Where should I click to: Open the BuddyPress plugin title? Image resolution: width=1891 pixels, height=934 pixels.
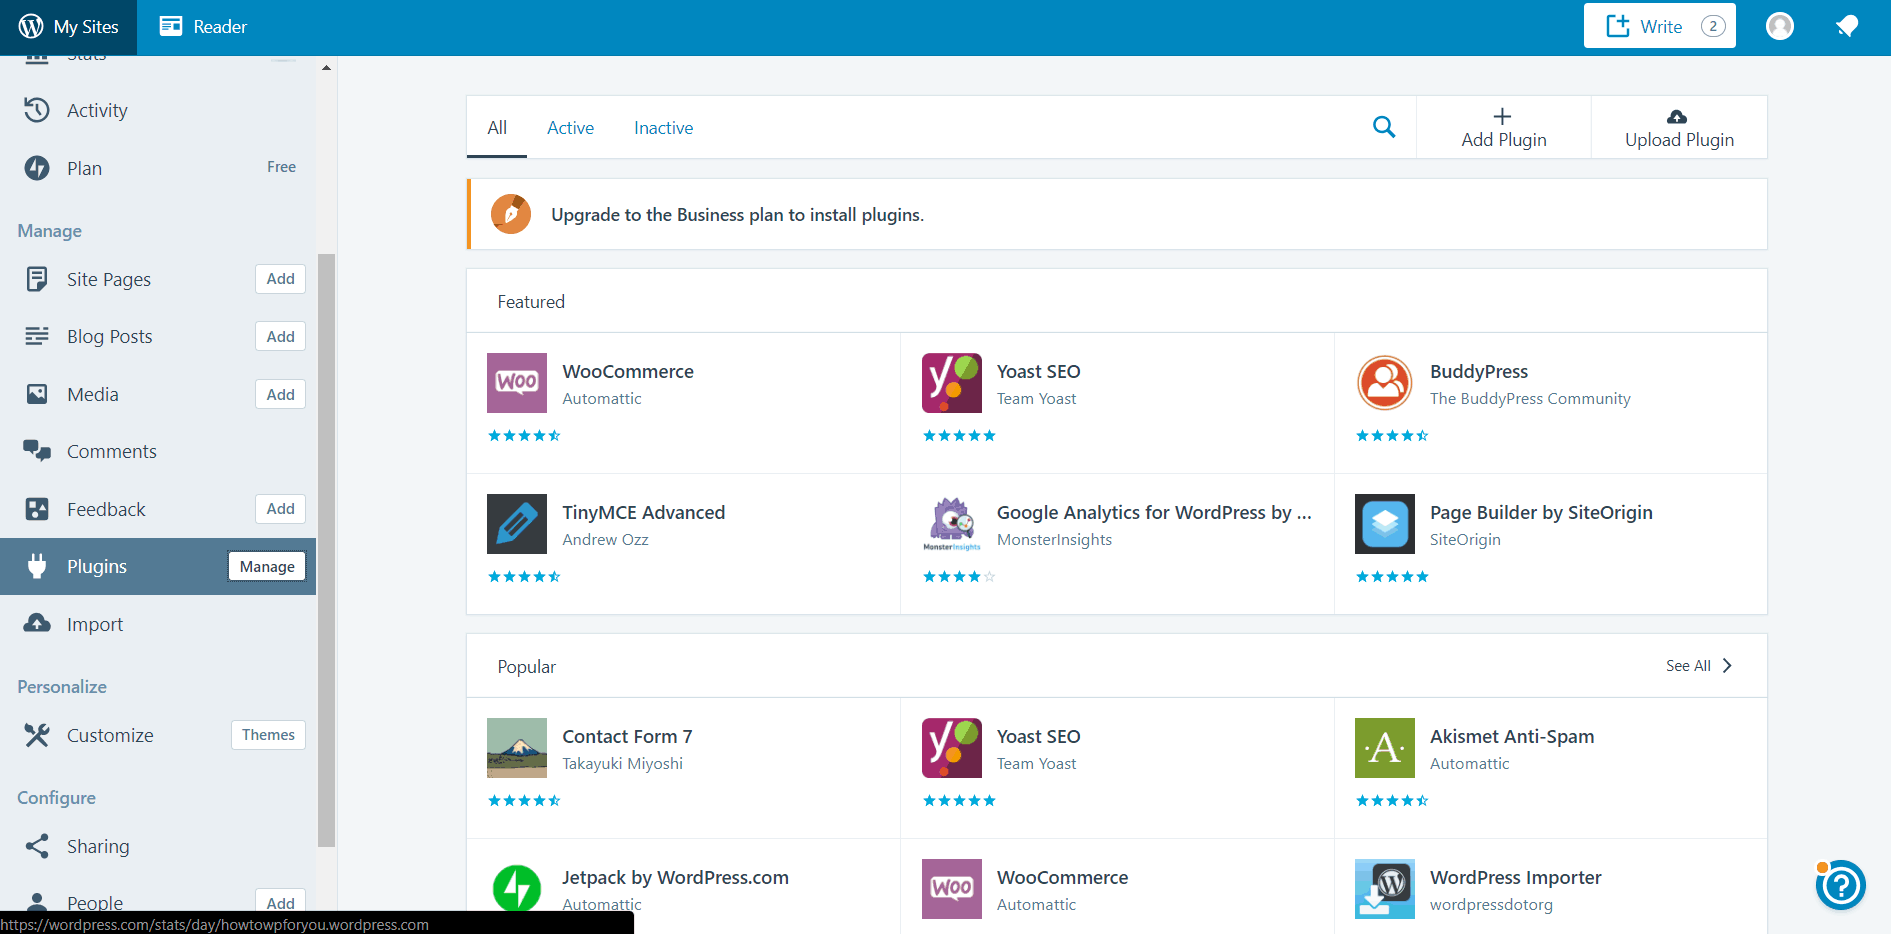click(1479, 371)
